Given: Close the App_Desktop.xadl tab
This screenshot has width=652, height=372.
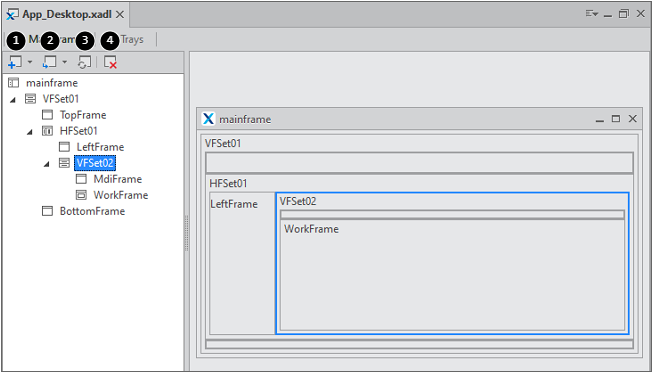Looking at the screenshot, I should (x=120, y=15).
